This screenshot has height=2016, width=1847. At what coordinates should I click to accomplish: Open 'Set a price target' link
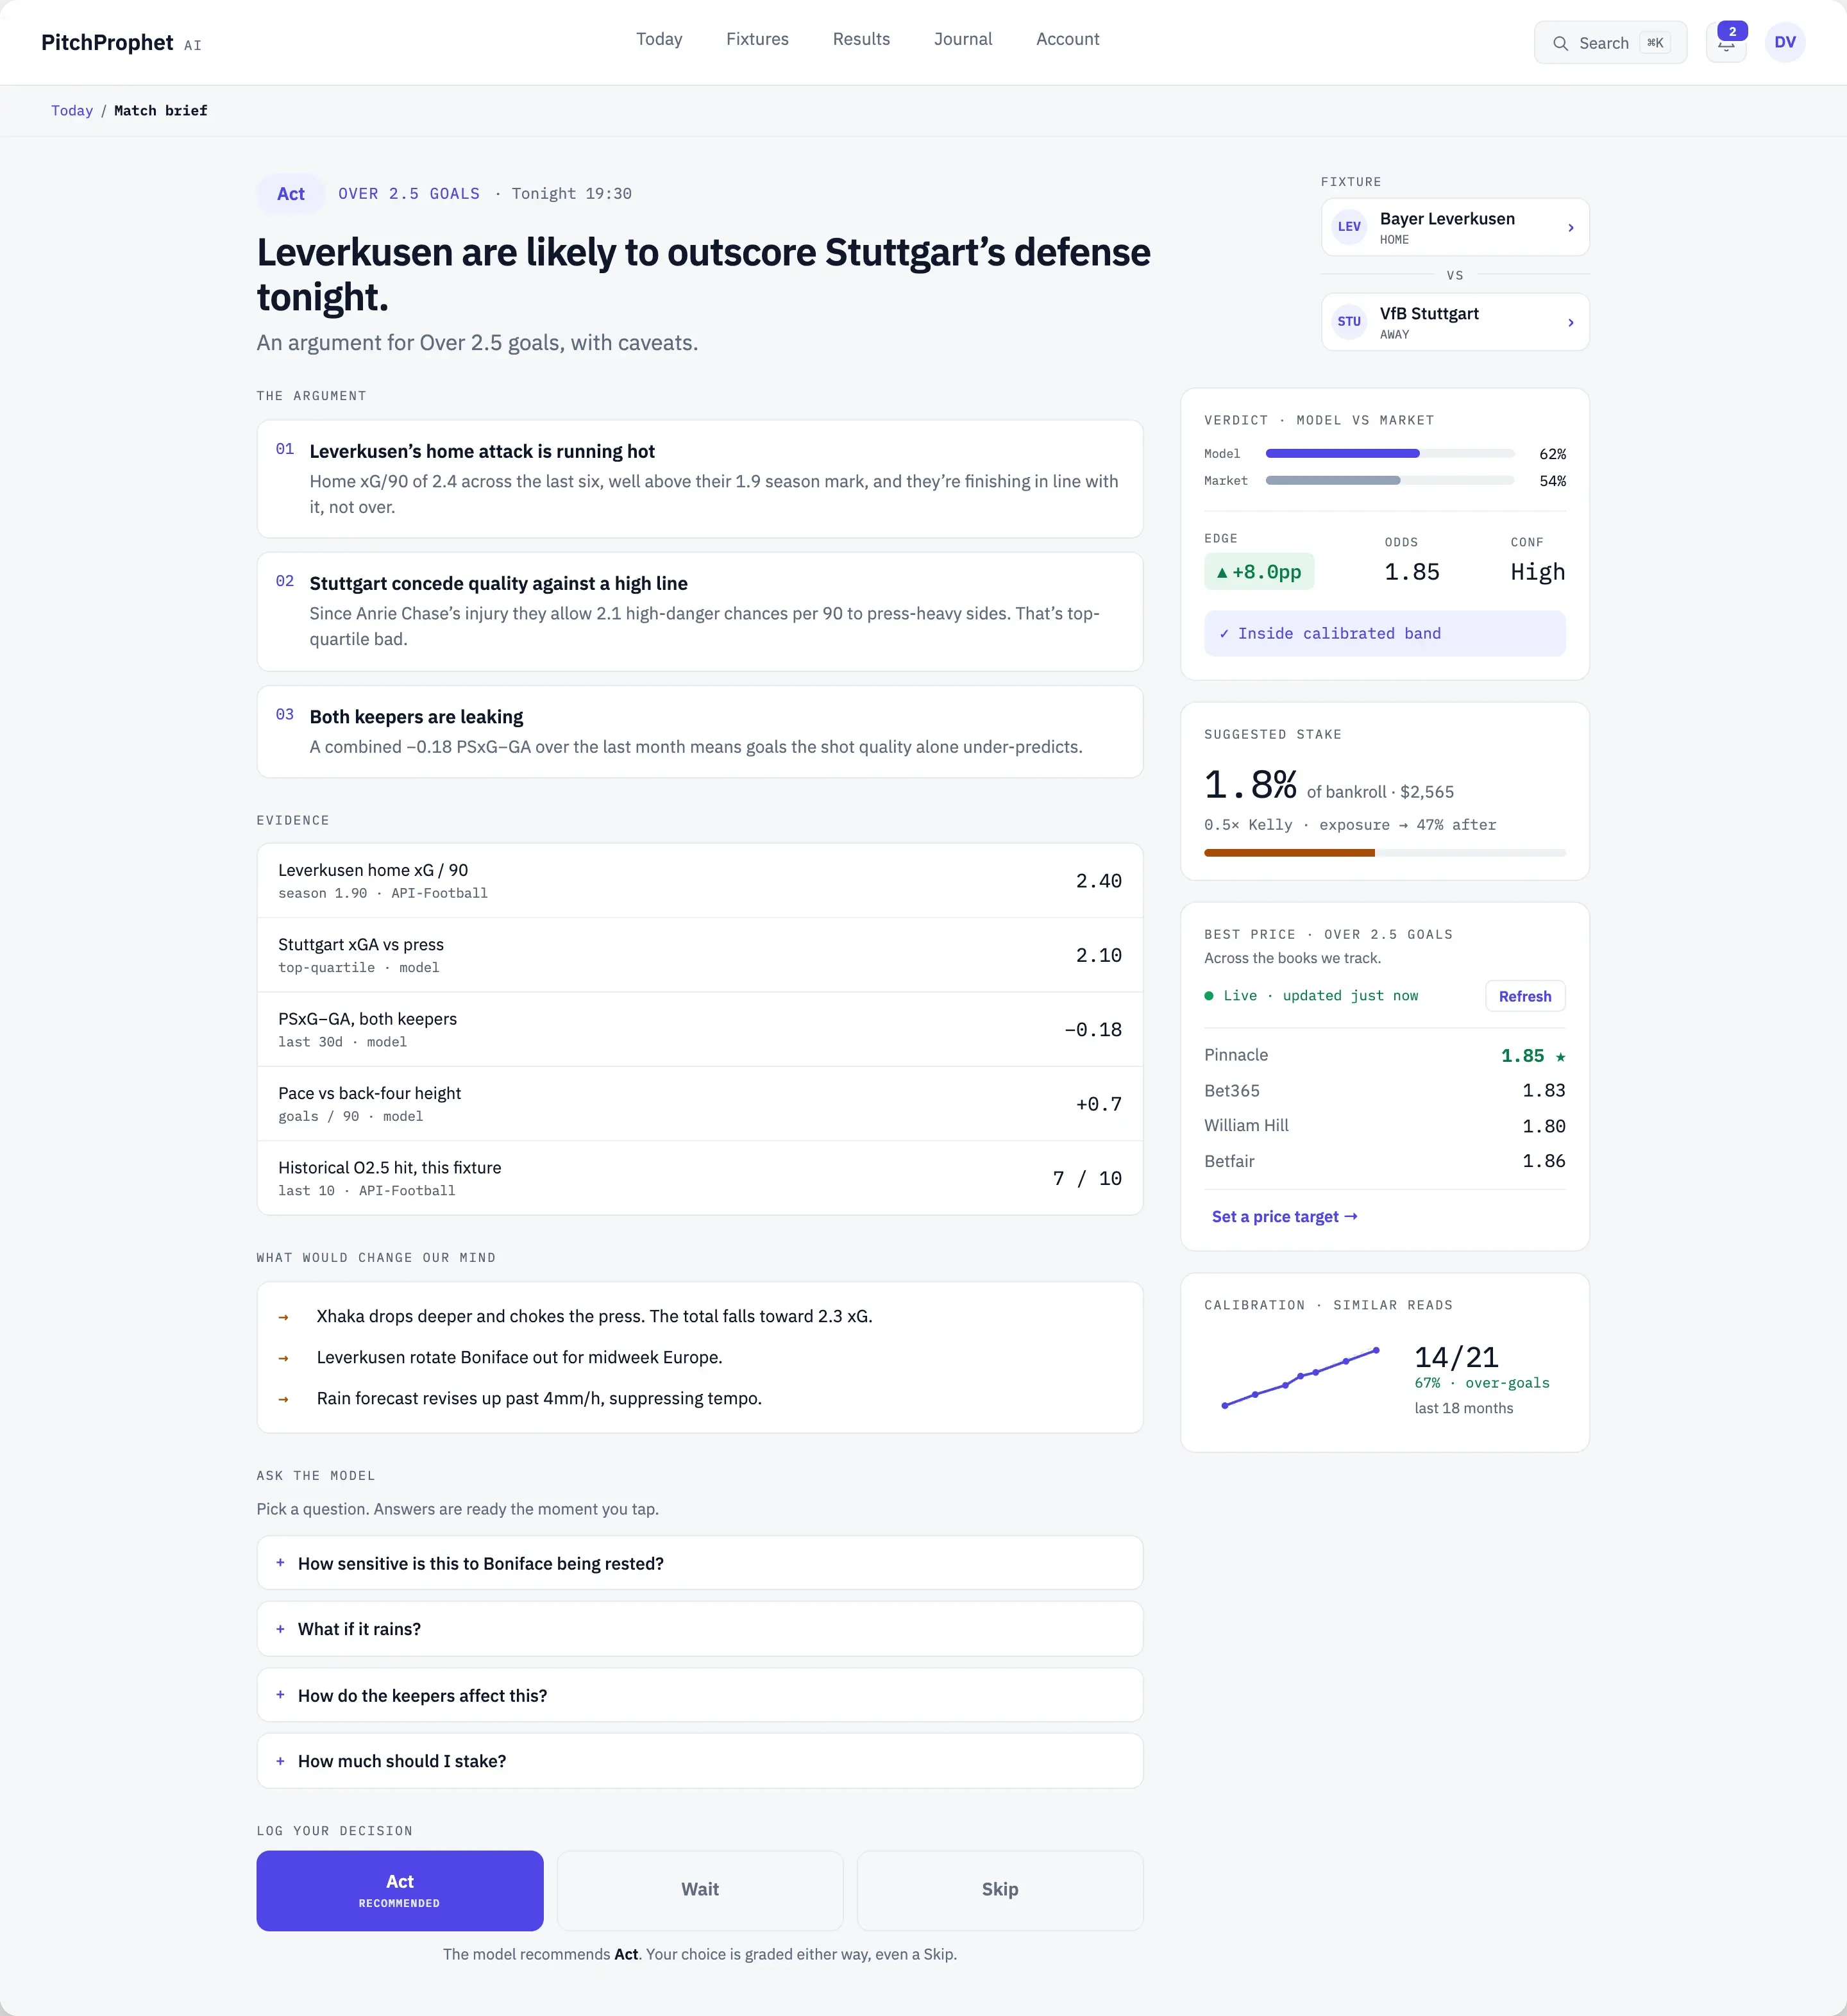pyautogui.click(x=1284, y=1217)
